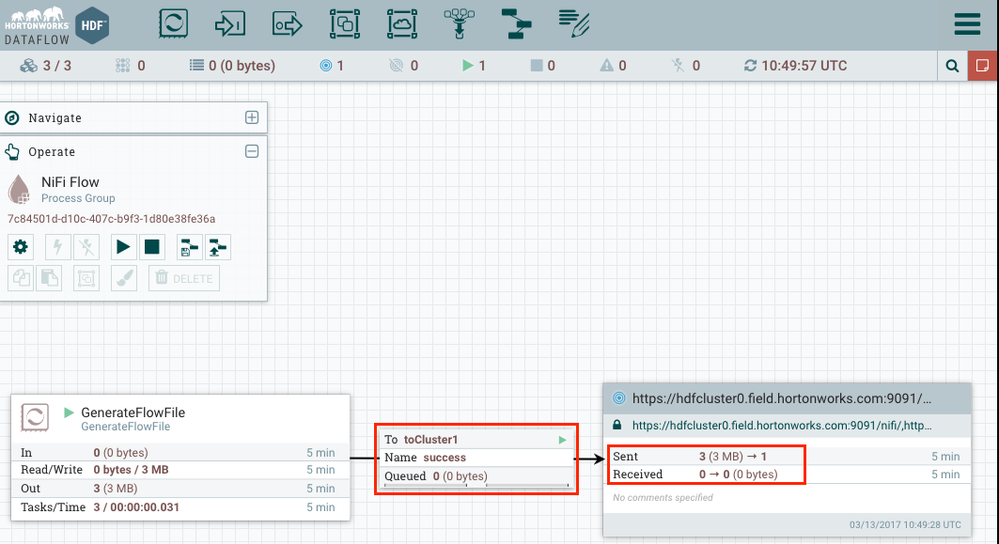
Task: Select the Process Group toolbar icon
Action: click(345, 24)
